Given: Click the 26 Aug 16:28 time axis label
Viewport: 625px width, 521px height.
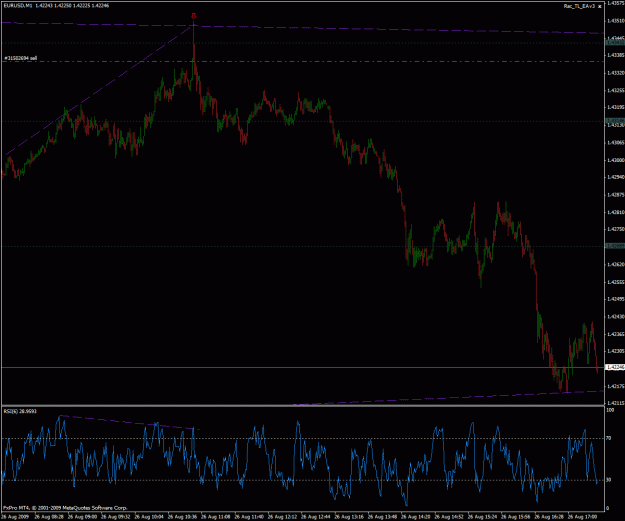Looking at the screenshot, I should [550, 517].
